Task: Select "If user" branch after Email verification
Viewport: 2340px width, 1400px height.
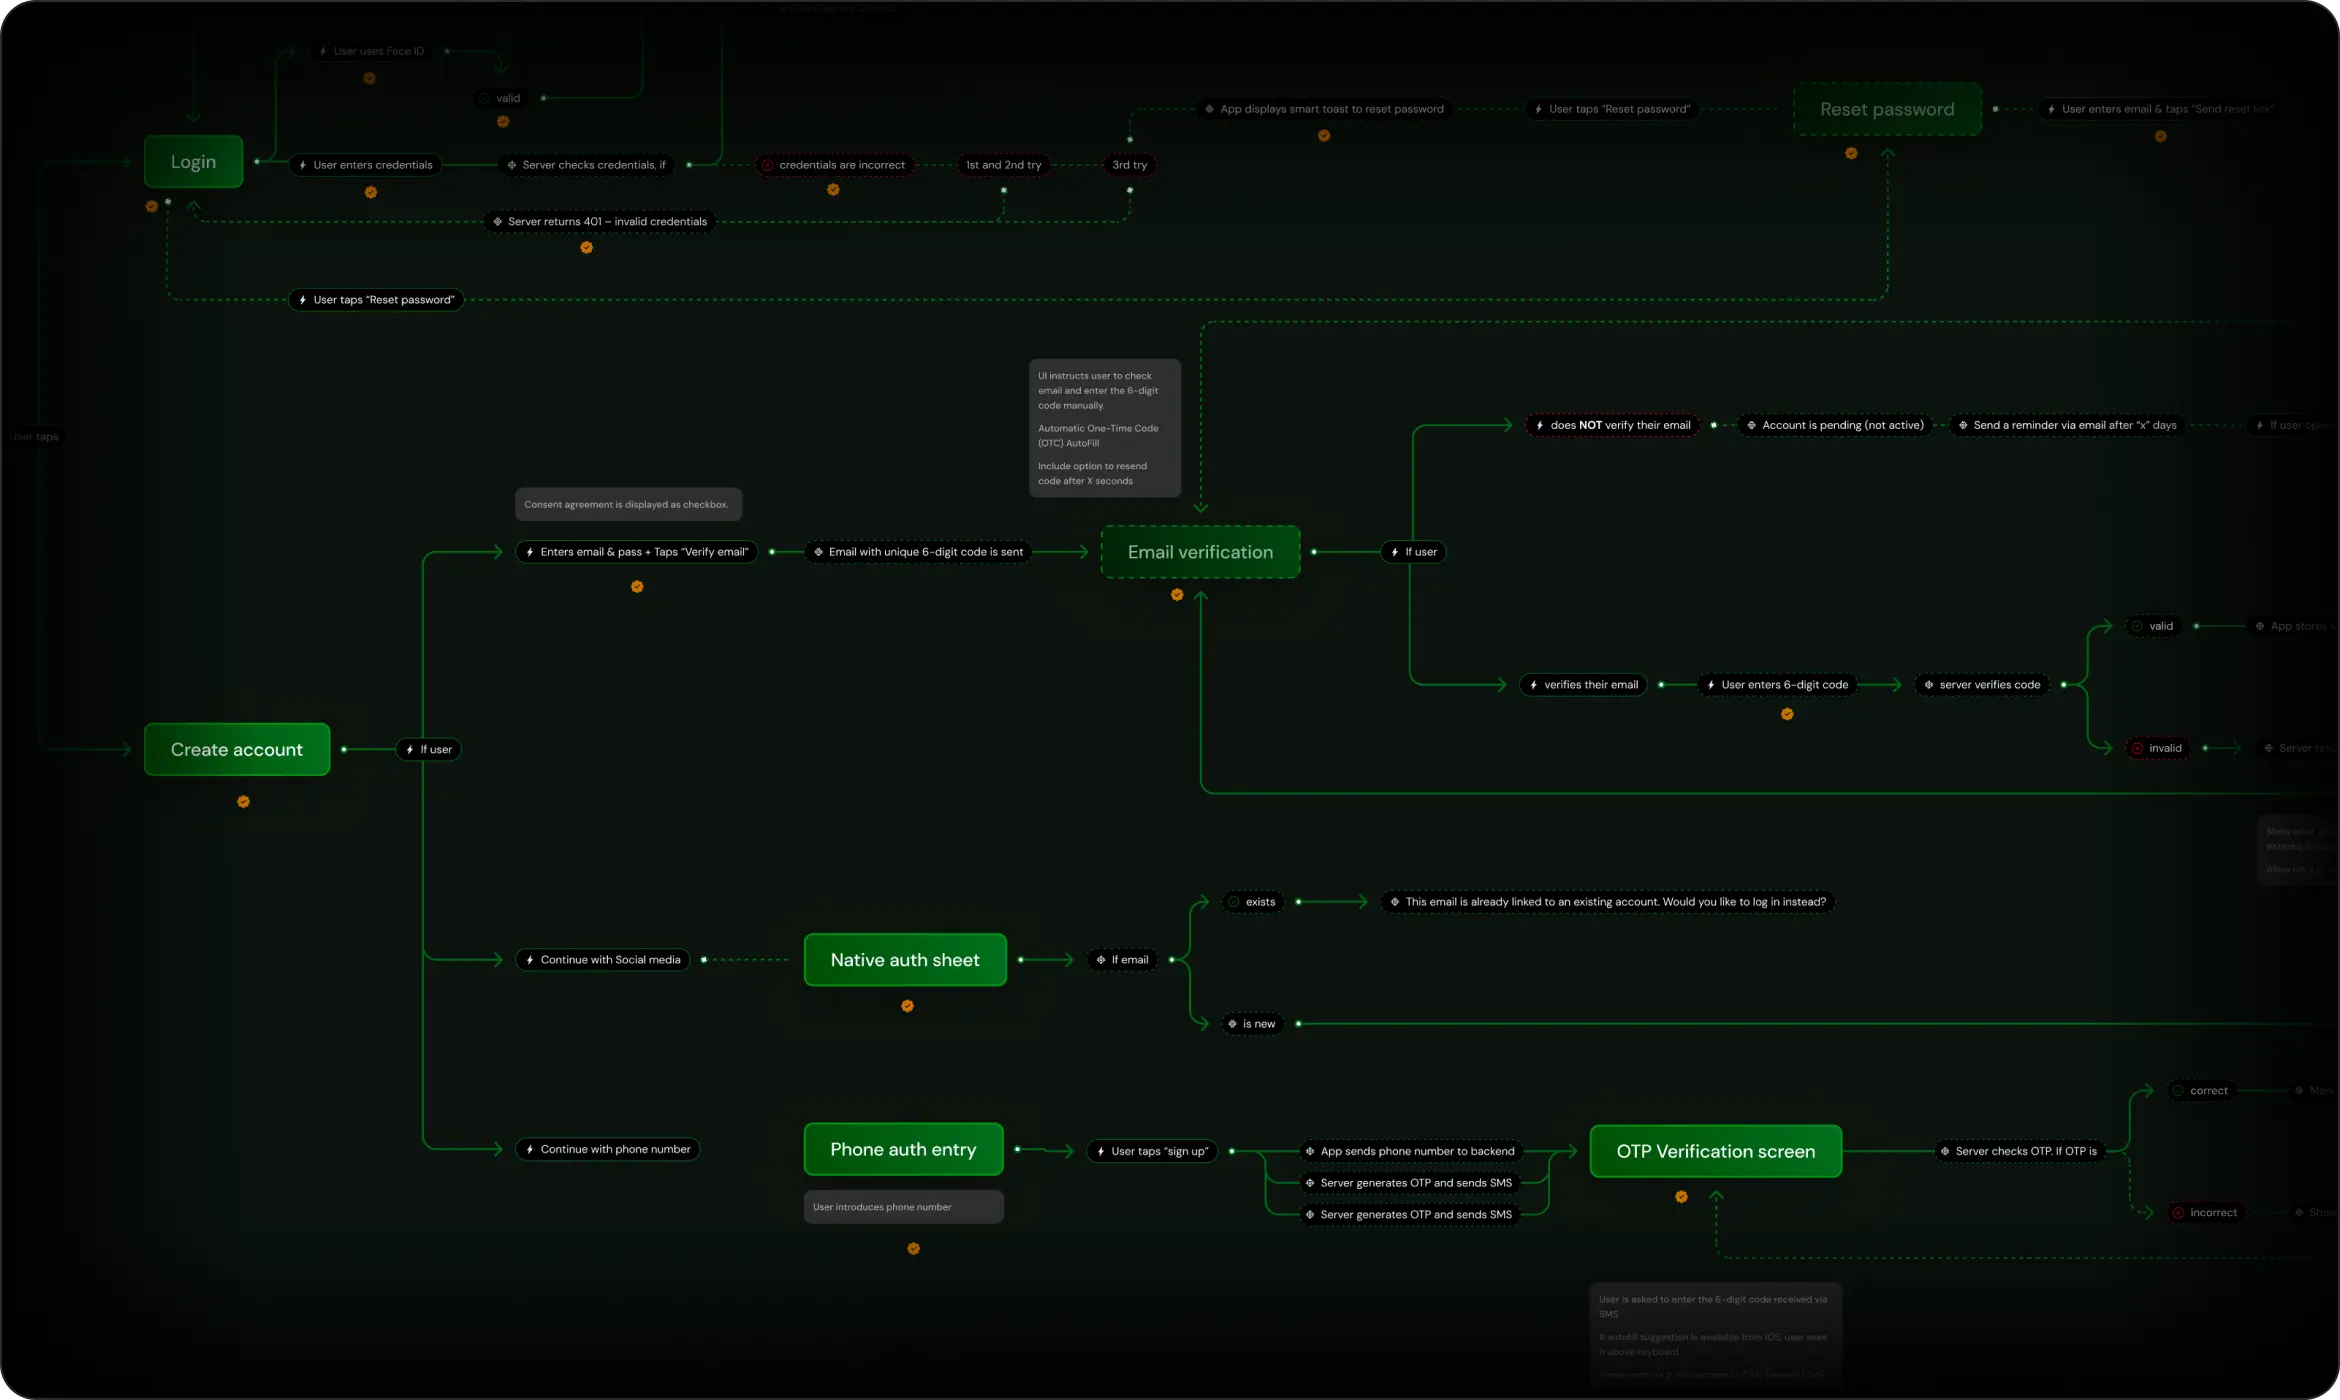Action: click(x=1413, y=552)
